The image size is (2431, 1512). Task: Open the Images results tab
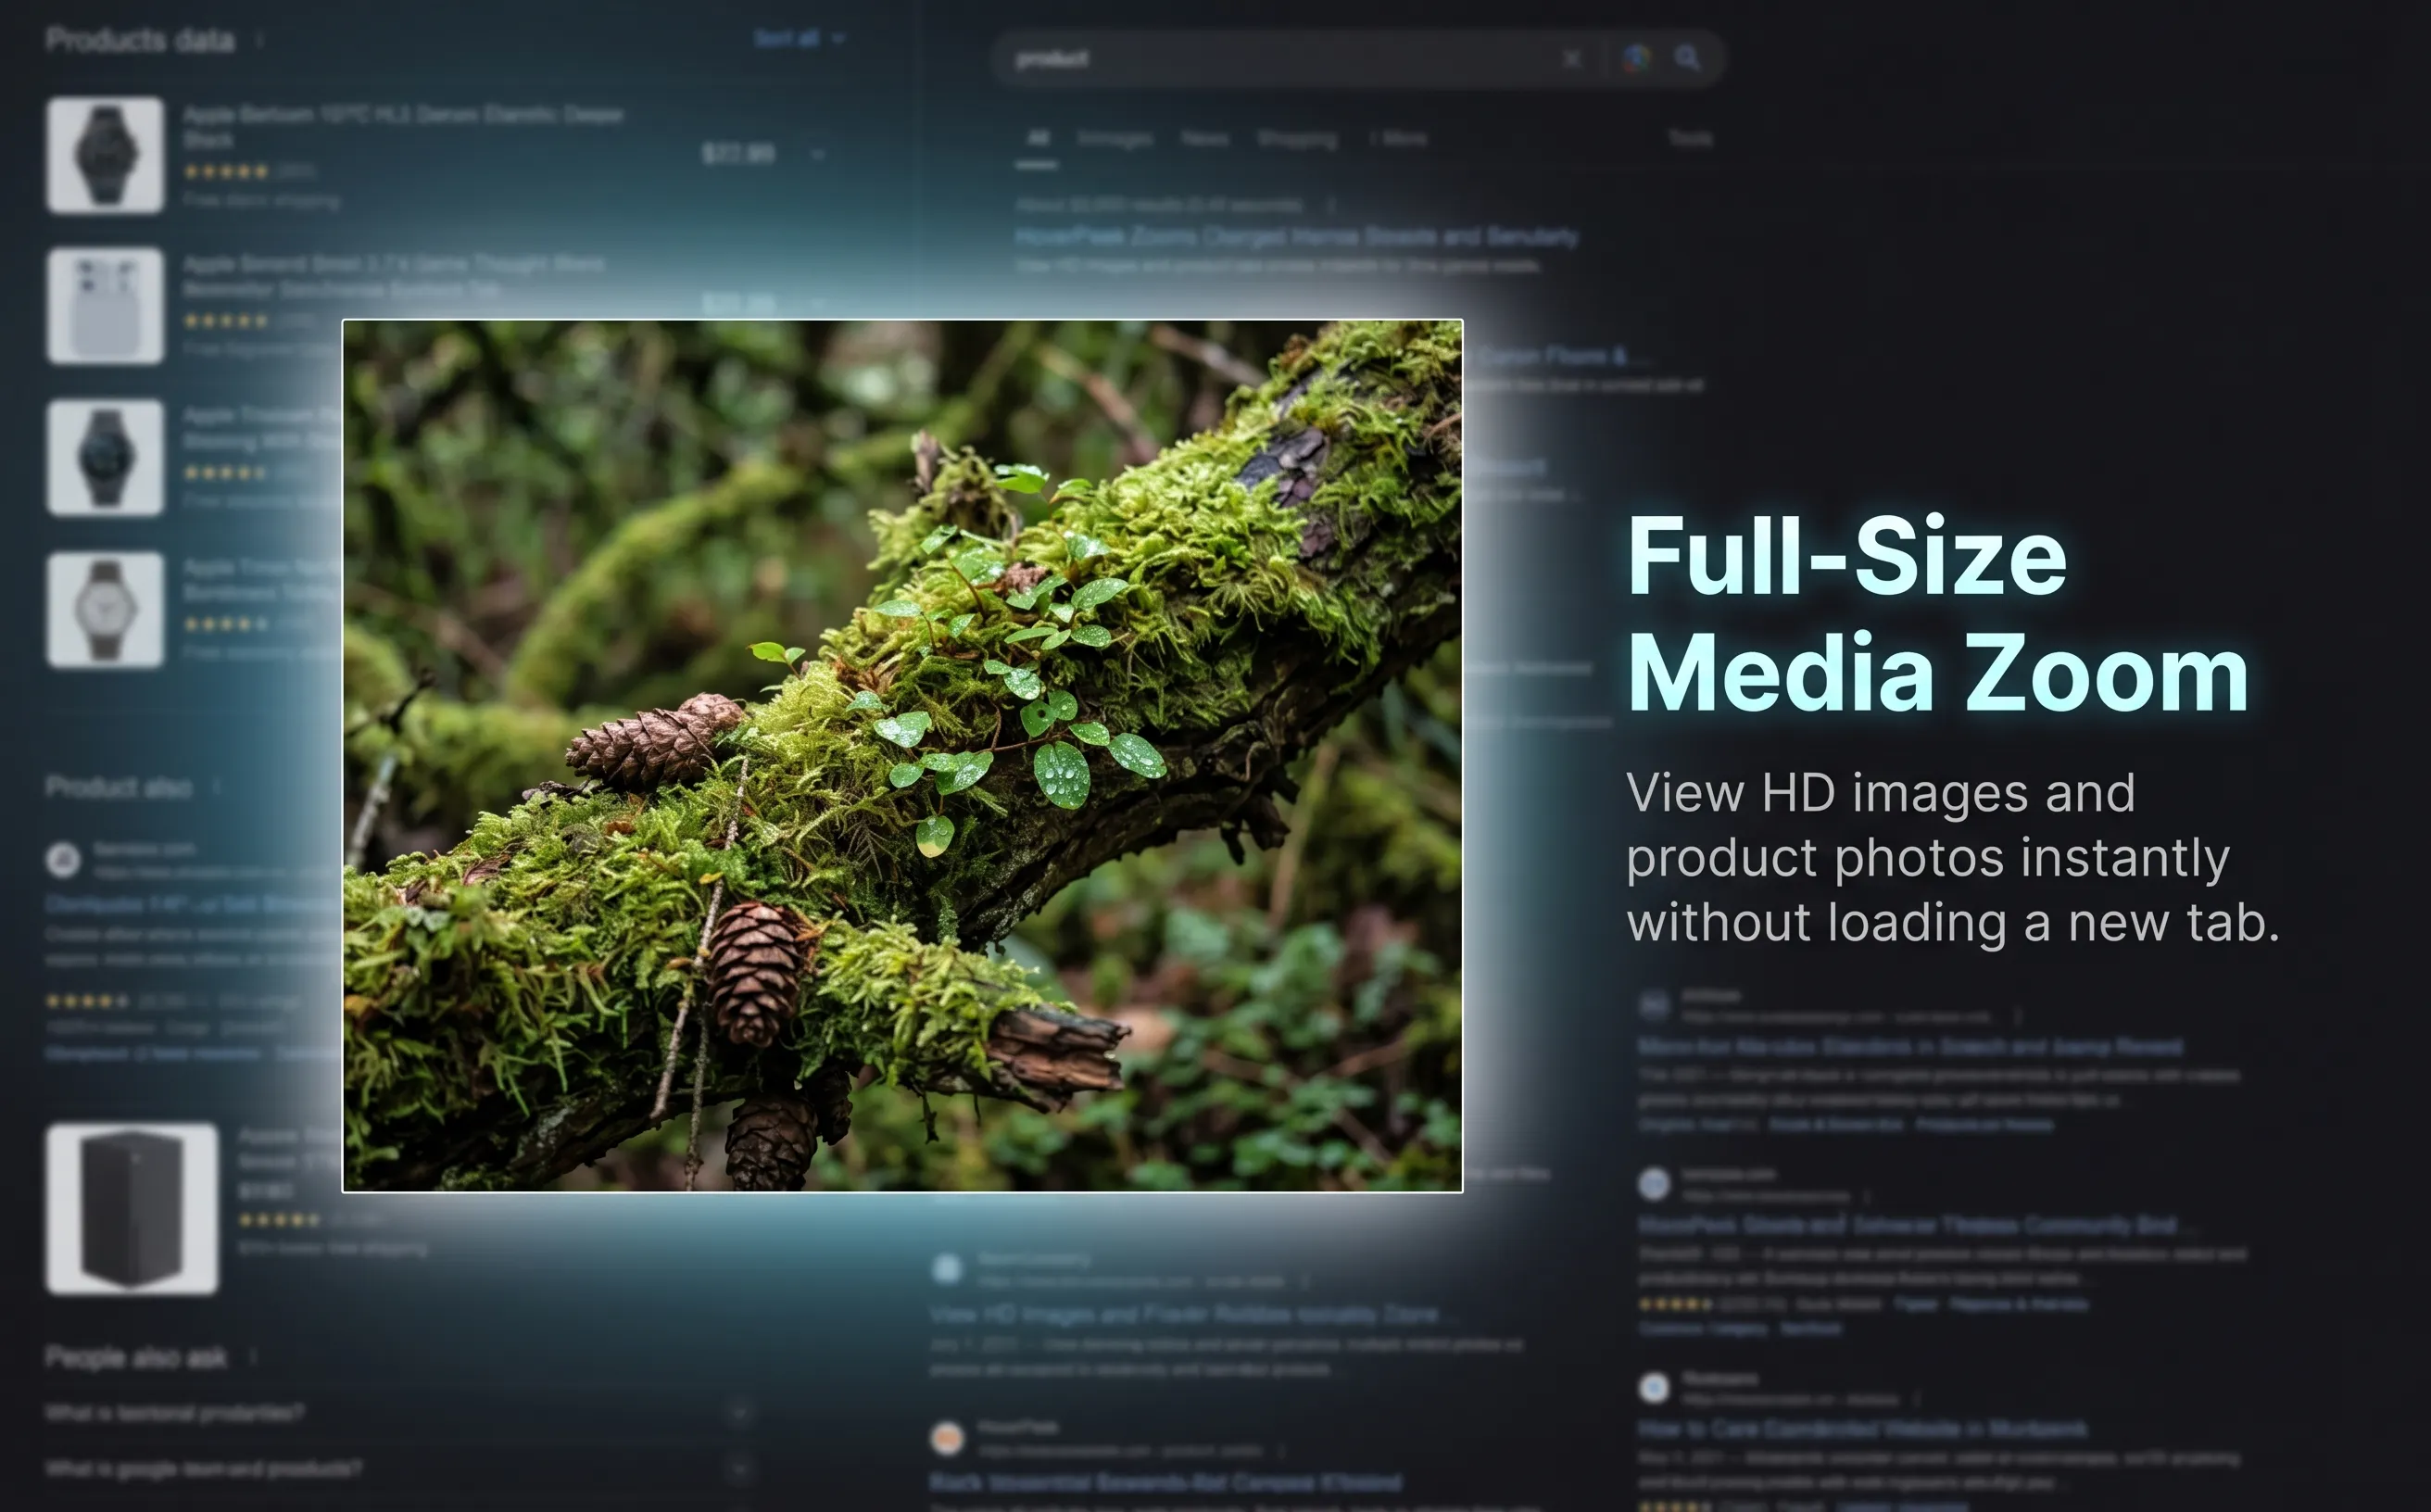tap(1115, 138)
